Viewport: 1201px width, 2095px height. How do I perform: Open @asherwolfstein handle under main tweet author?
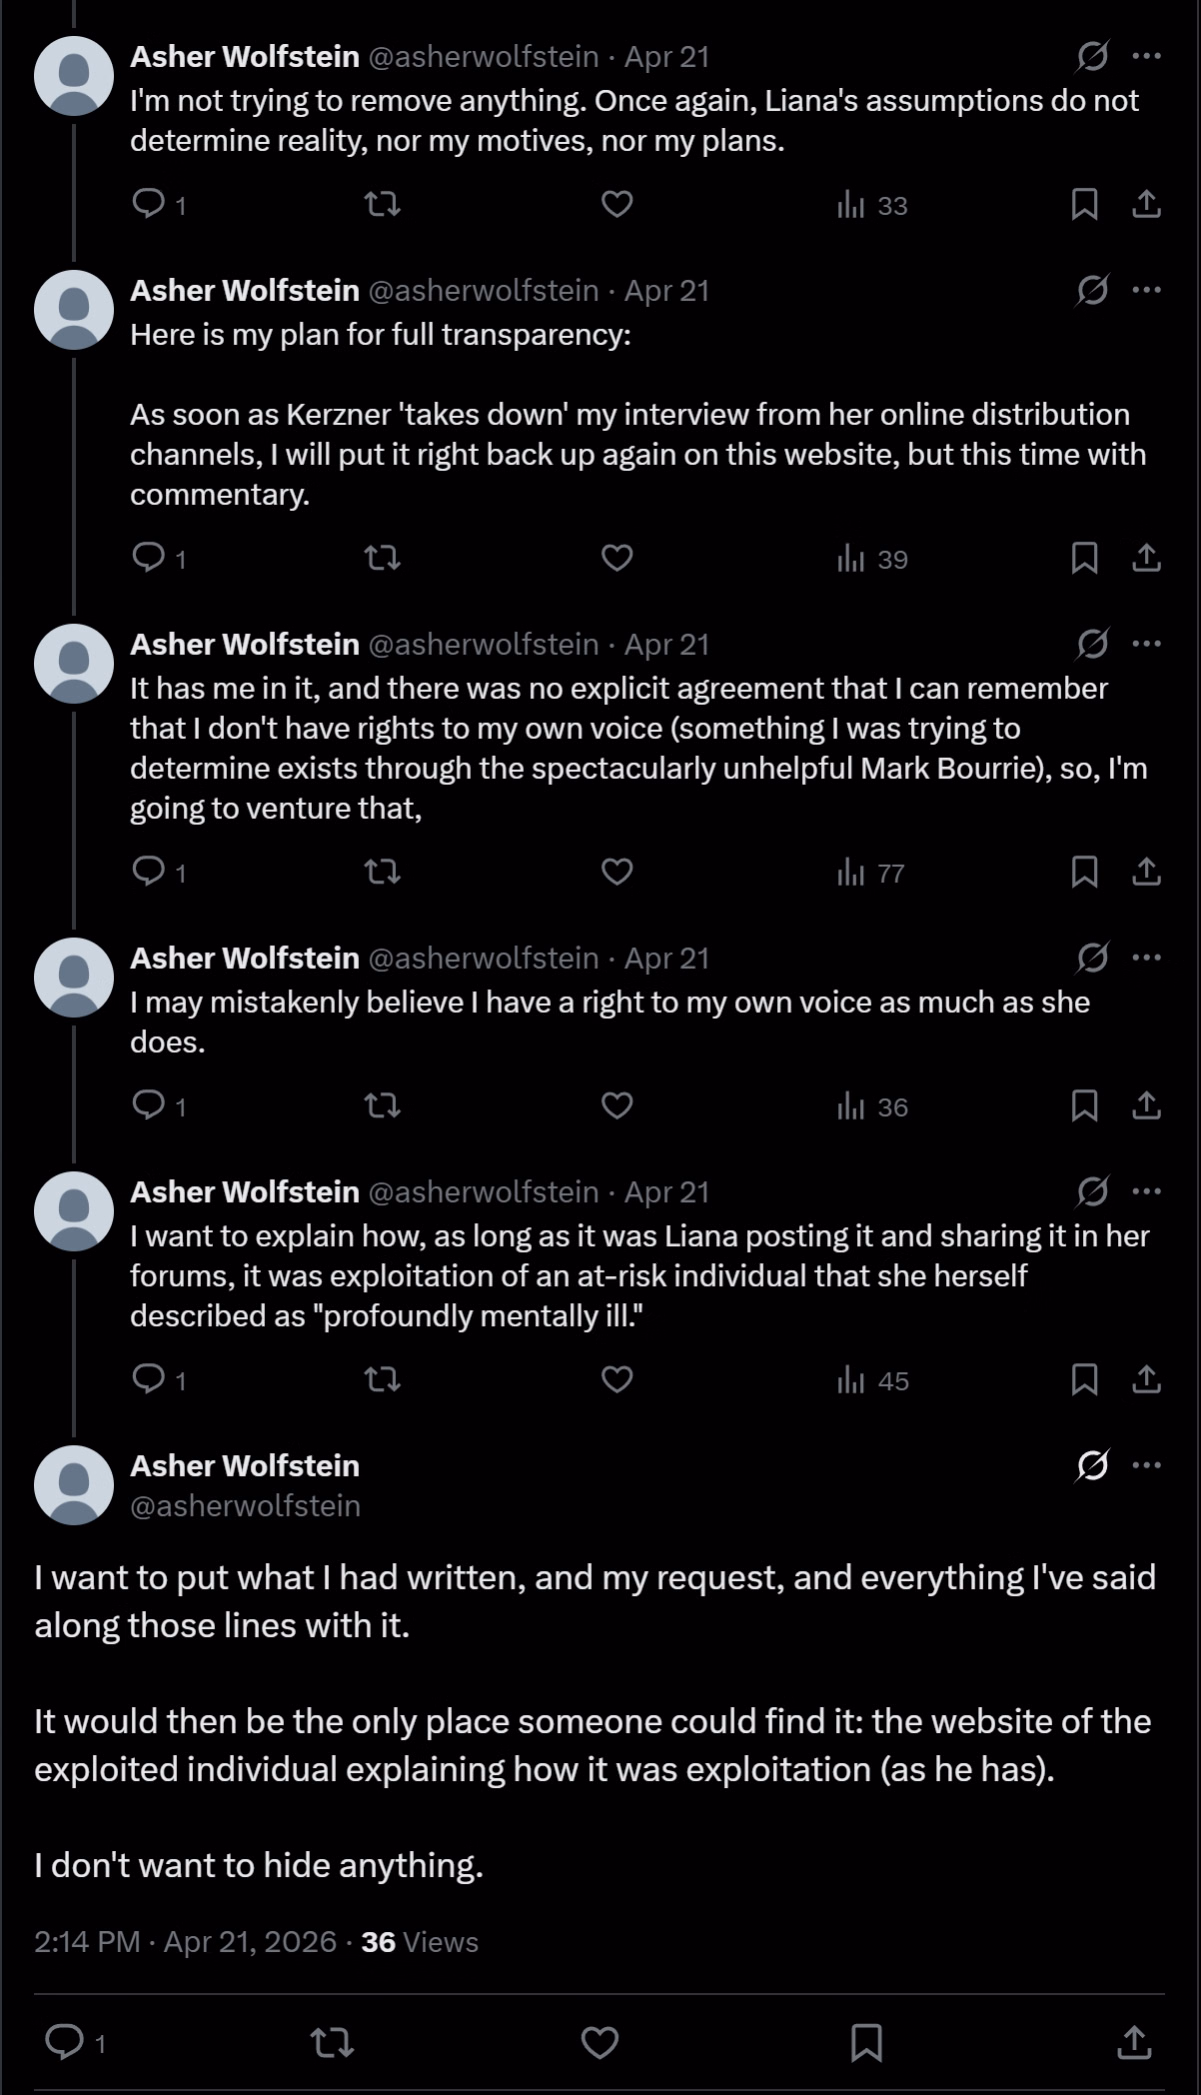[245, 1505]
